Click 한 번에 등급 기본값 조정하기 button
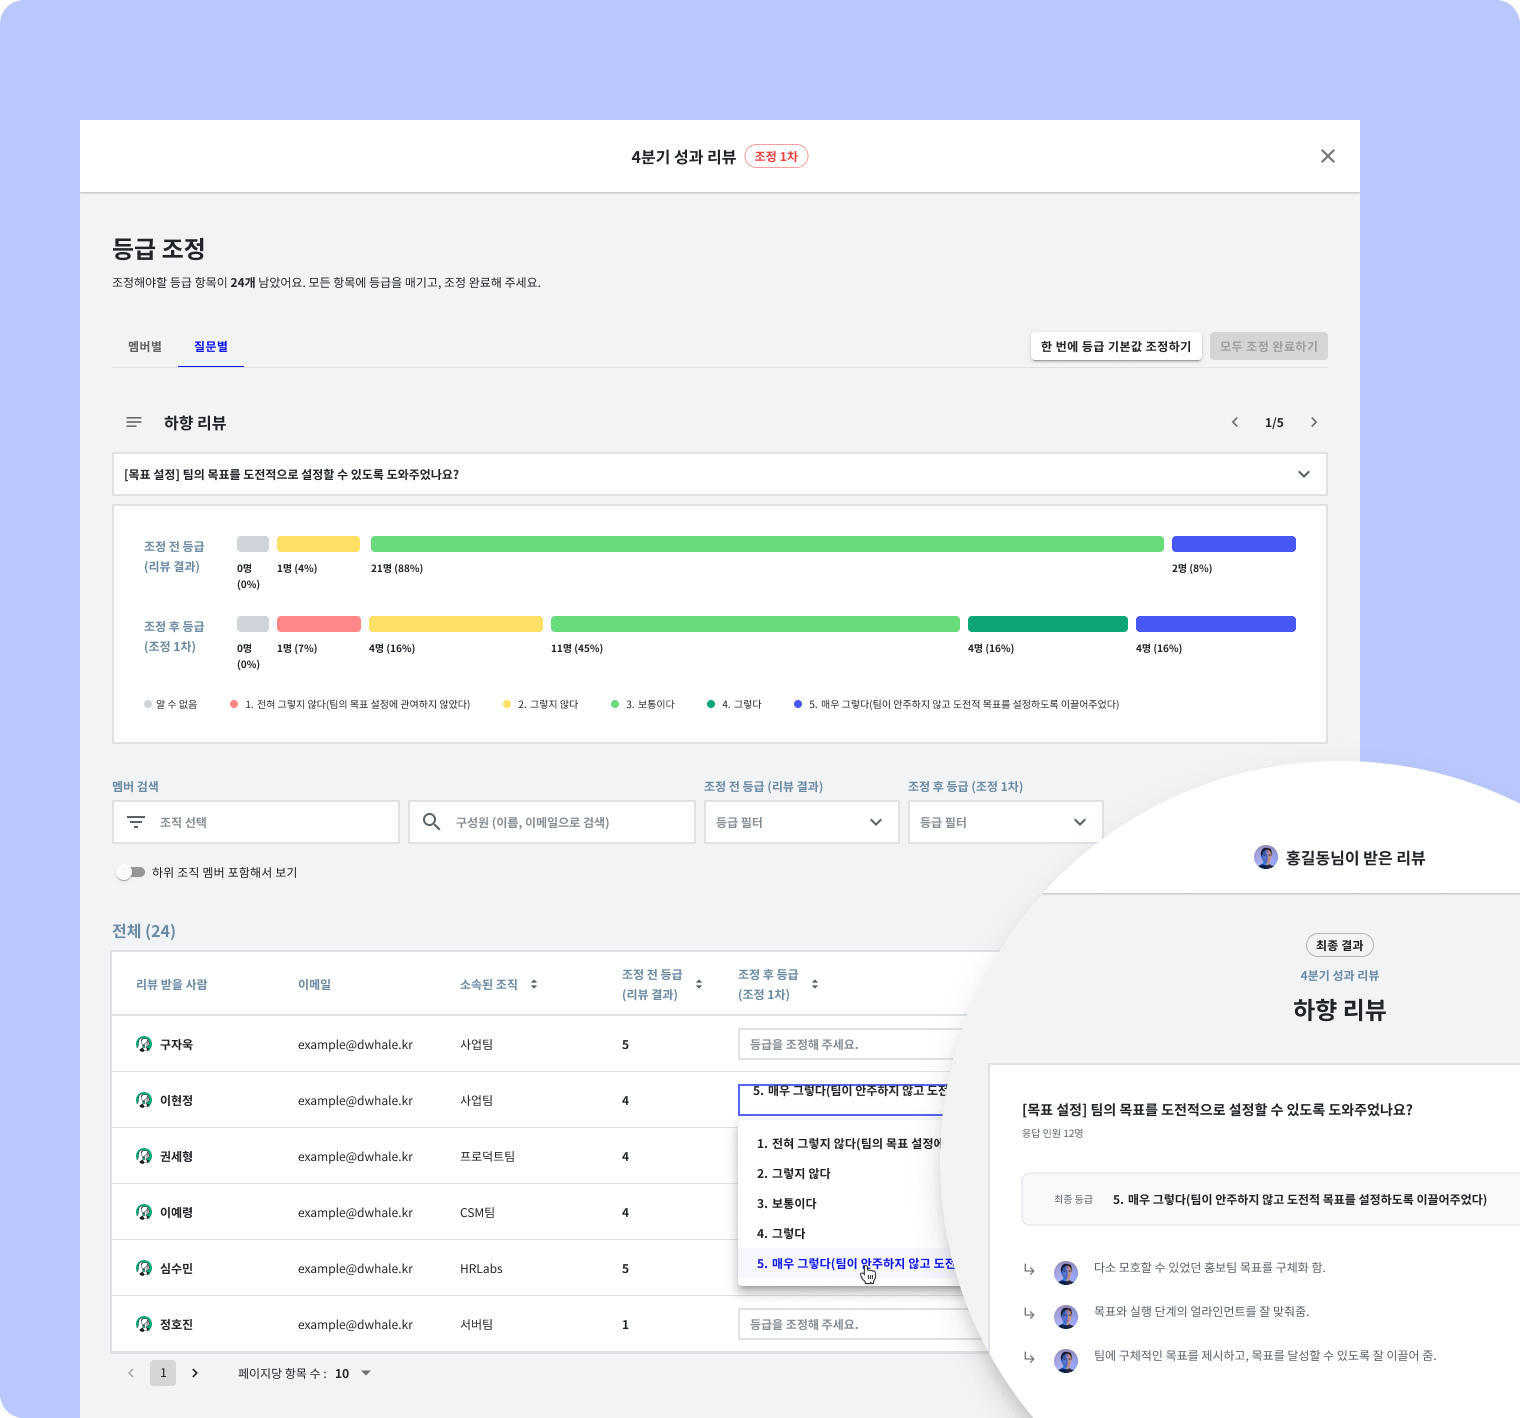Screen dimensions: 1520x1418 tap(1116, 346)
